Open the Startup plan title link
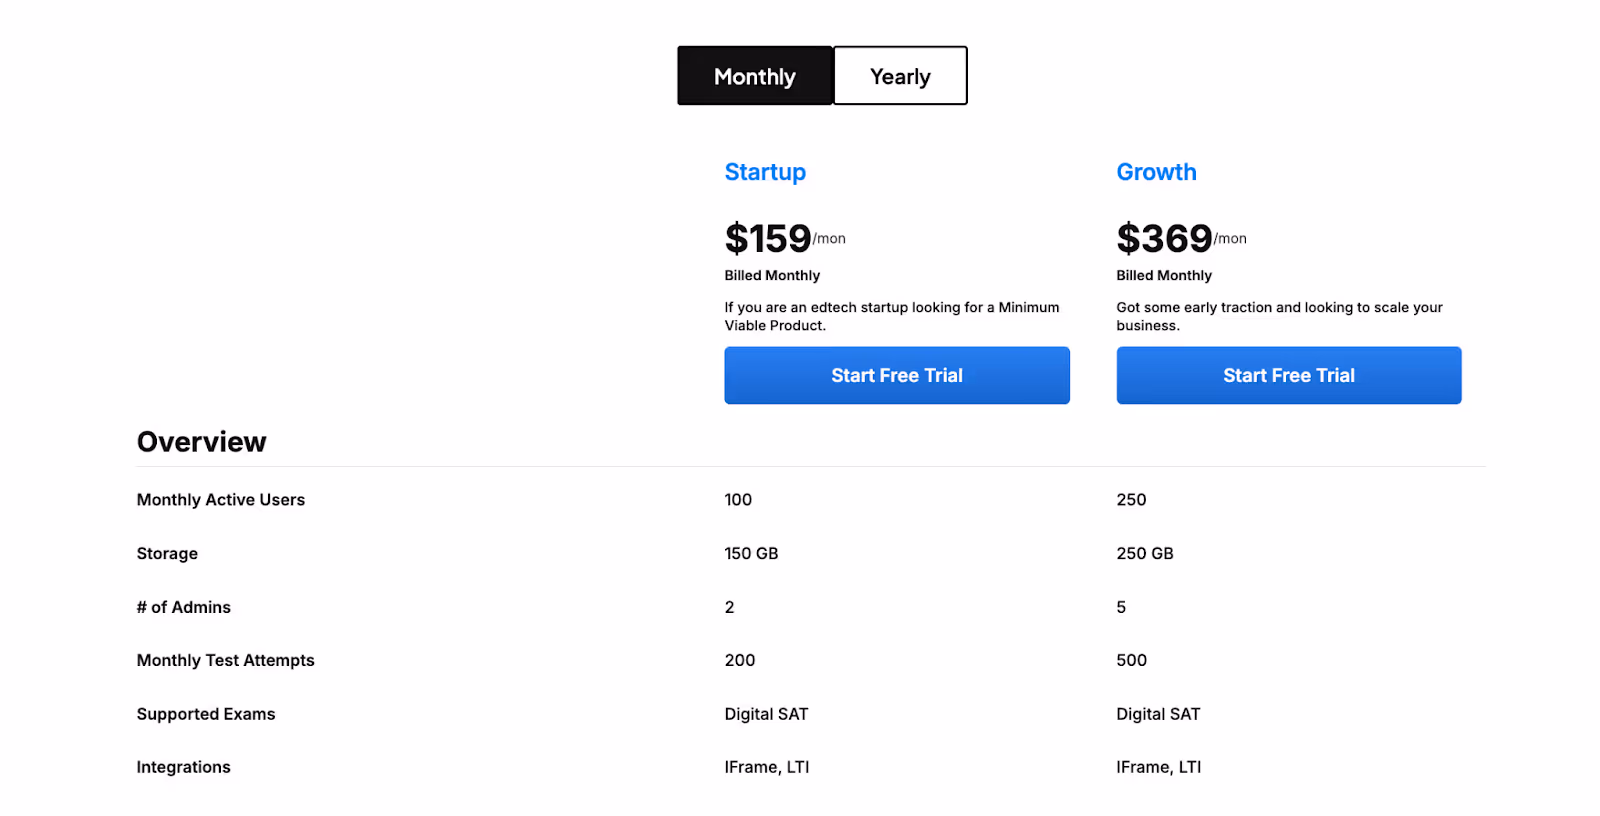 (765, 172)
